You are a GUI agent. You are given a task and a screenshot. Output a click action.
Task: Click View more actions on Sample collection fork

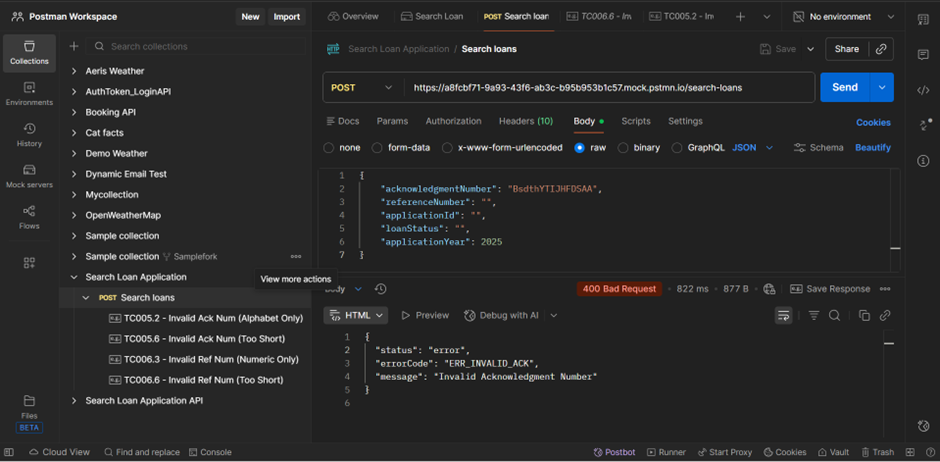pos(296,256)
